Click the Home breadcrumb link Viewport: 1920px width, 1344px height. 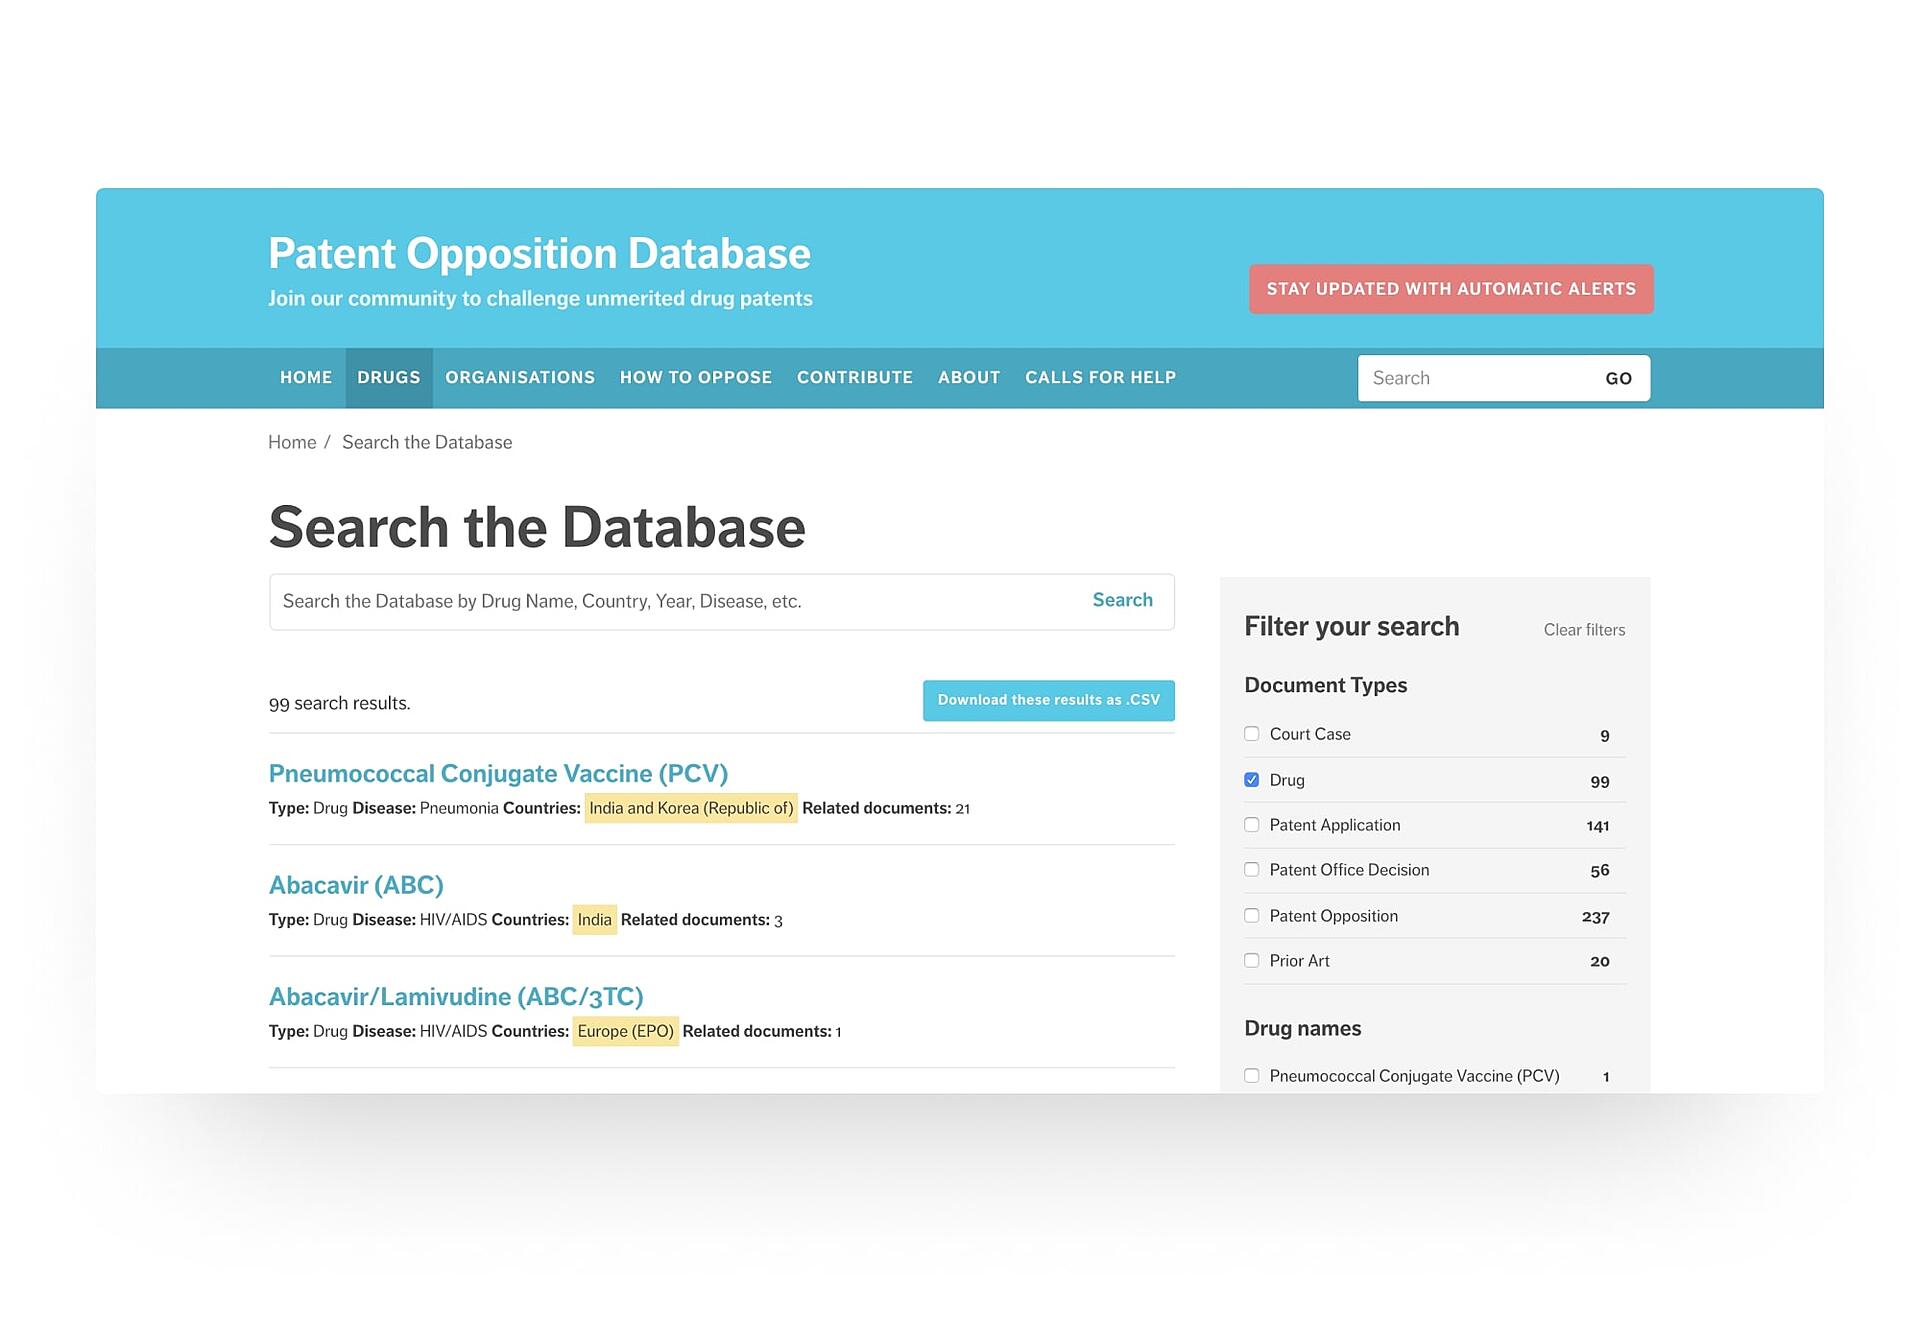[x=291, y=442]
